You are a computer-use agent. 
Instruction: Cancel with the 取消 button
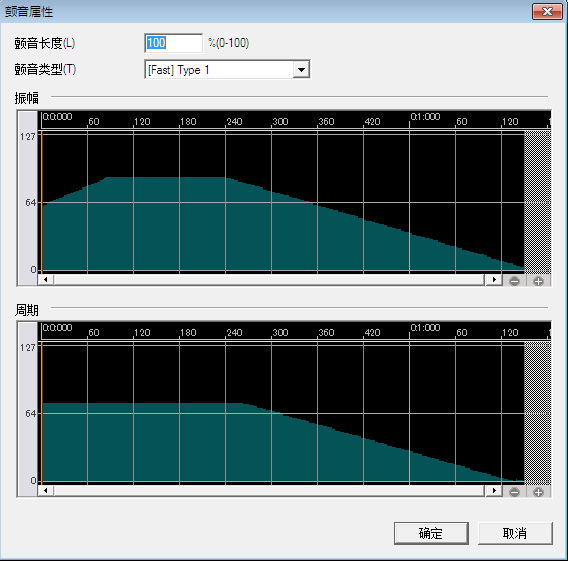coord(515,533)
